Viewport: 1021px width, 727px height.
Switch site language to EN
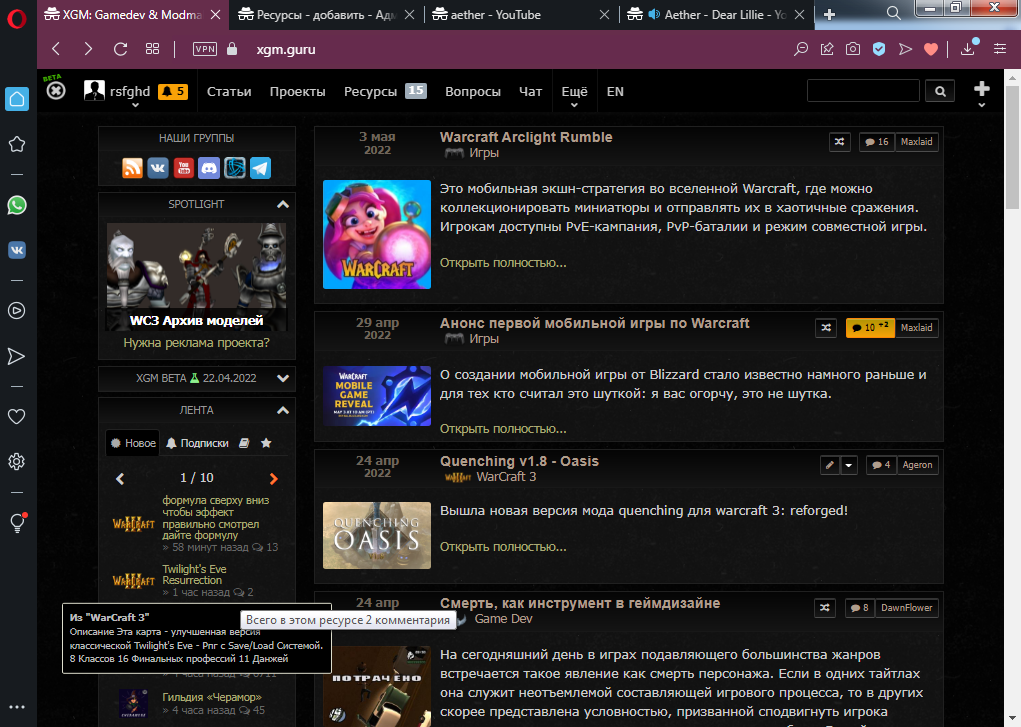click(x=615, y=92)
